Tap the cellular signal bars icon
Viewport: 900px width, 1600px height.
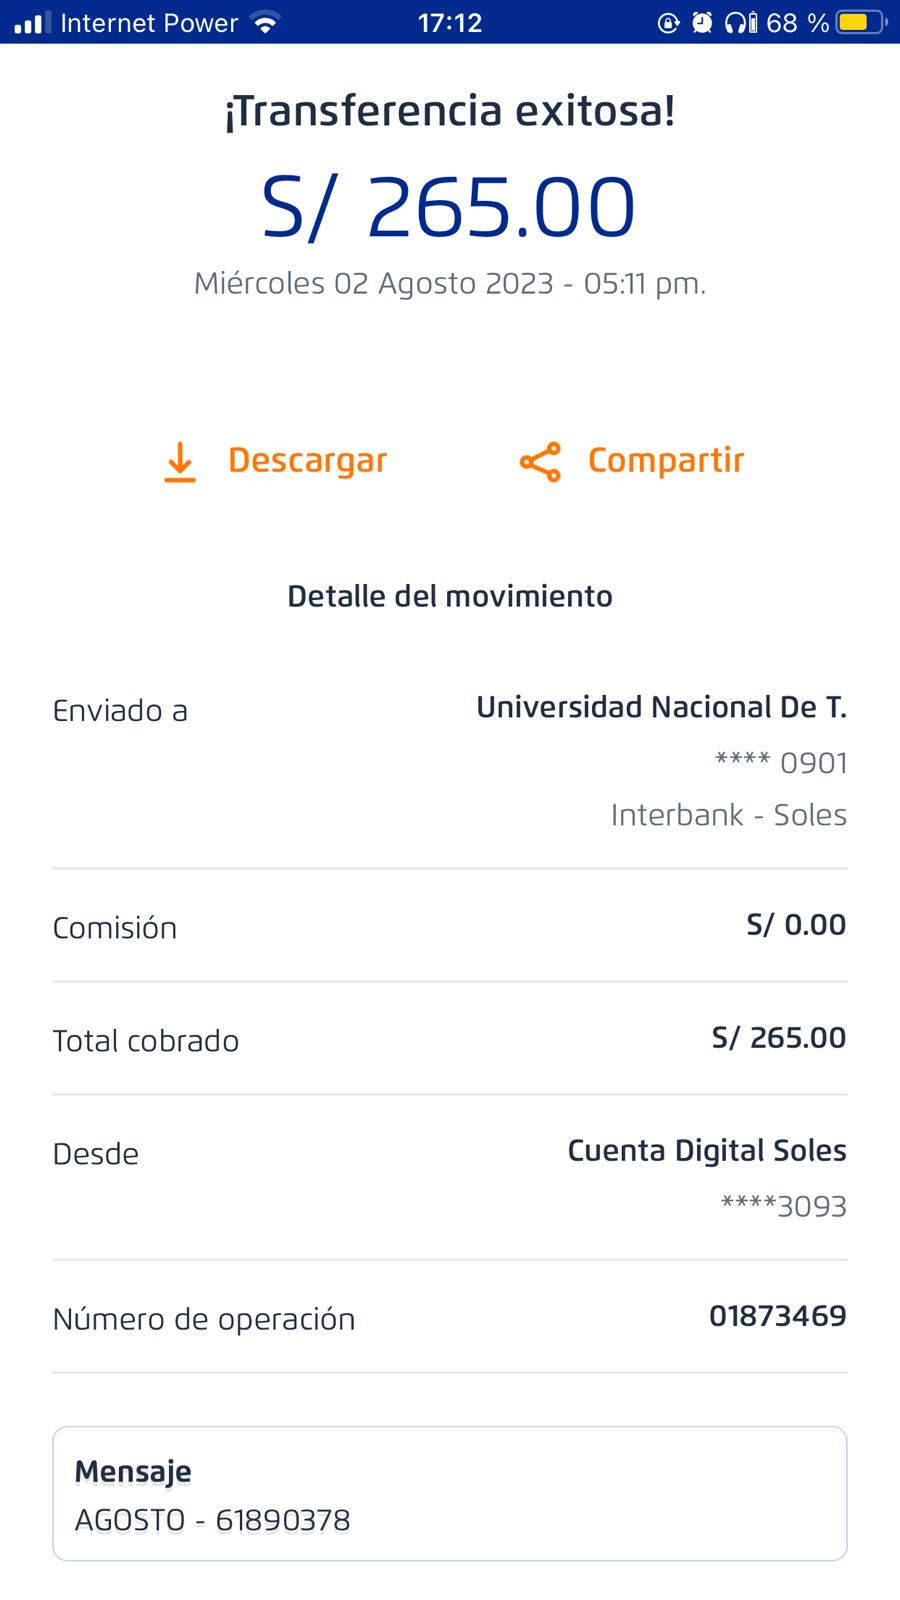32,23
